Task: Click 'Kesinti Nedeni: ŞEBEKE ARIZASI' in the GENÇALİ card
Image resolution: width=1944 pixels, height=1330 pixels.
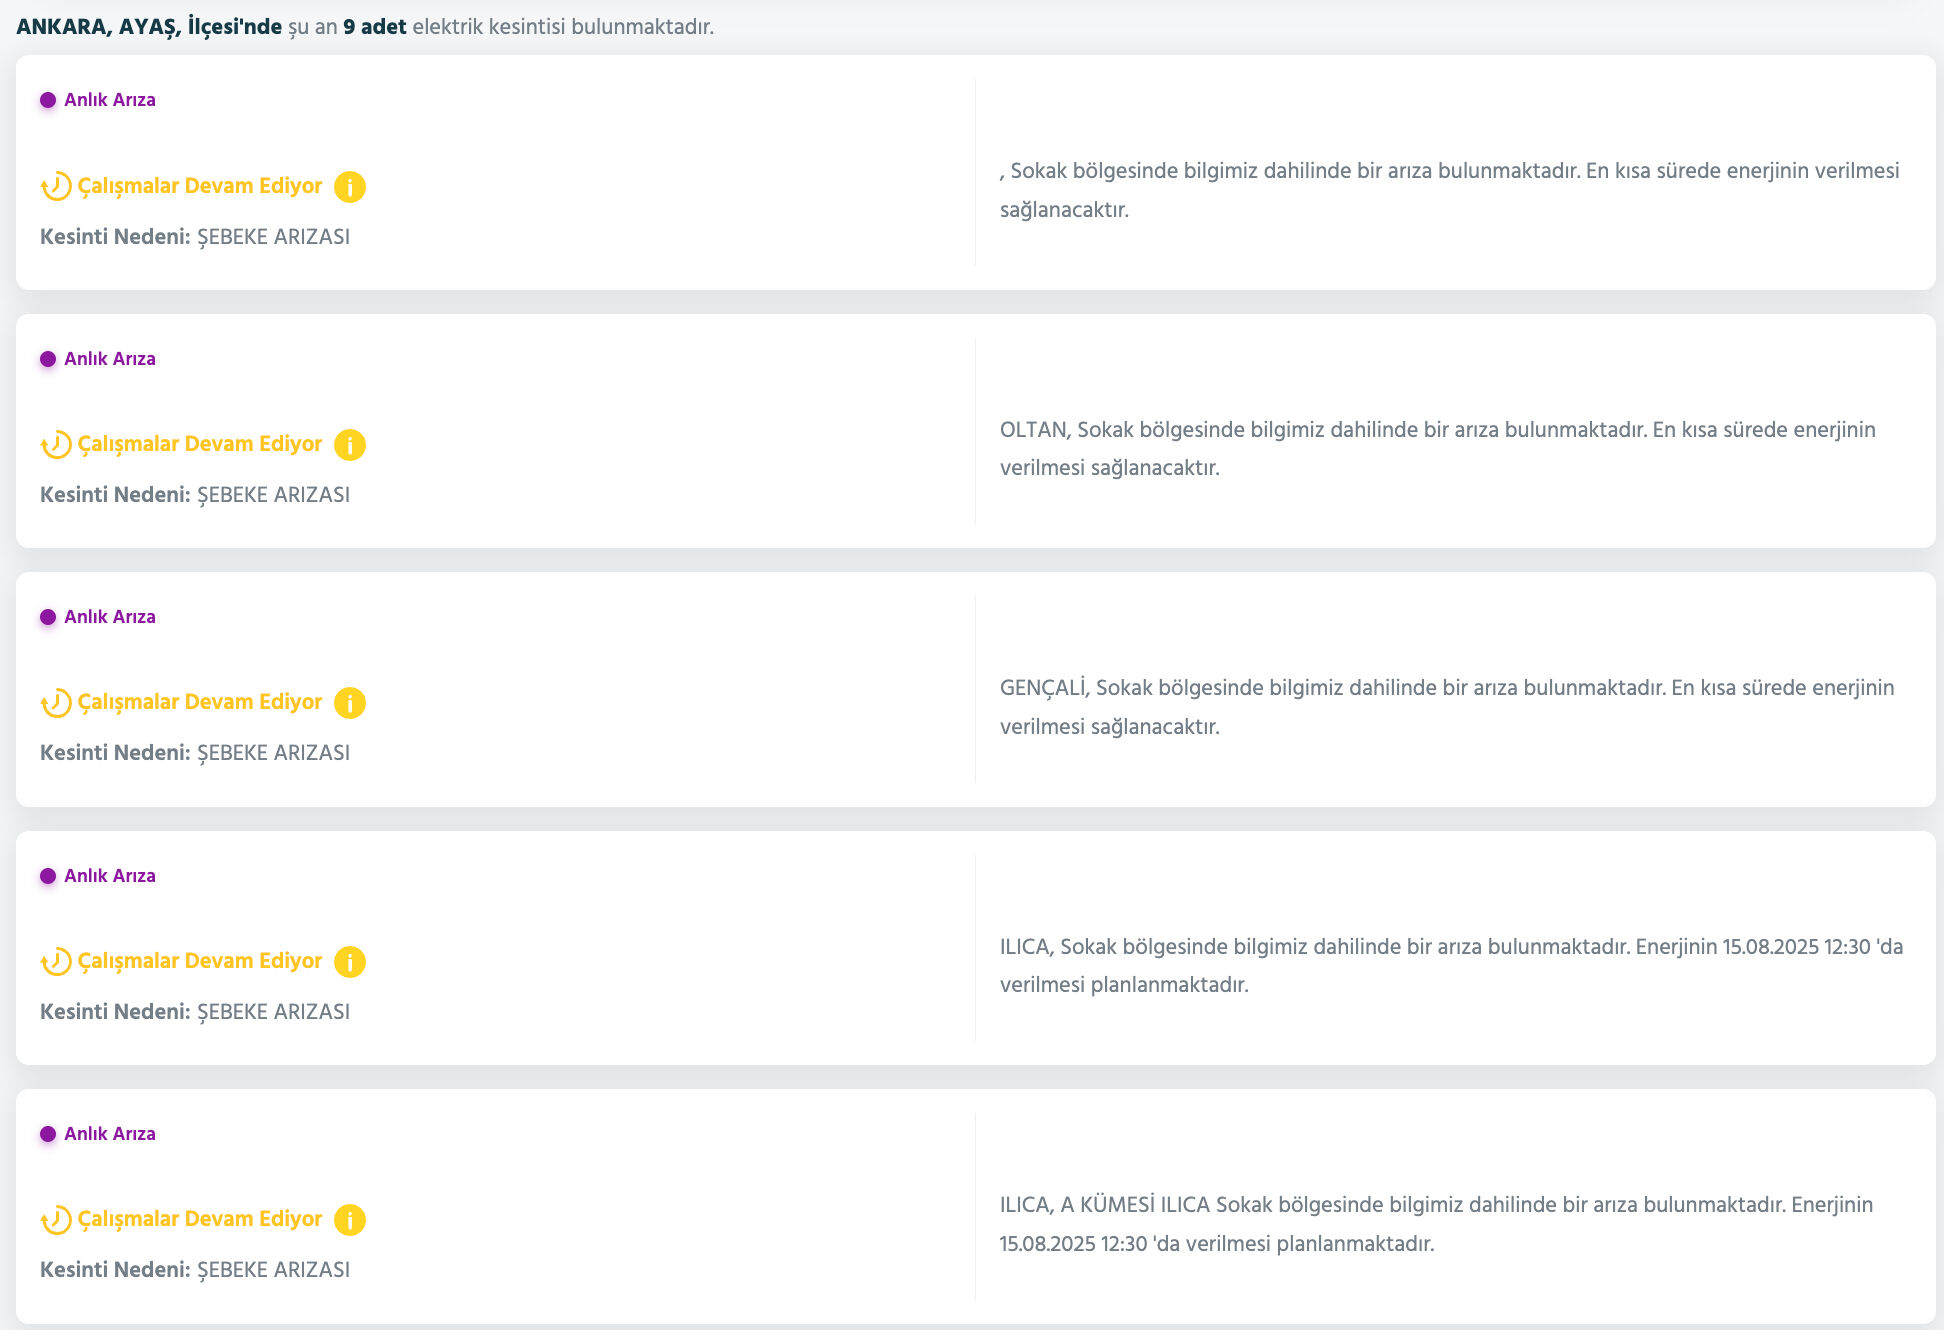Action: [x=195, y=753]
